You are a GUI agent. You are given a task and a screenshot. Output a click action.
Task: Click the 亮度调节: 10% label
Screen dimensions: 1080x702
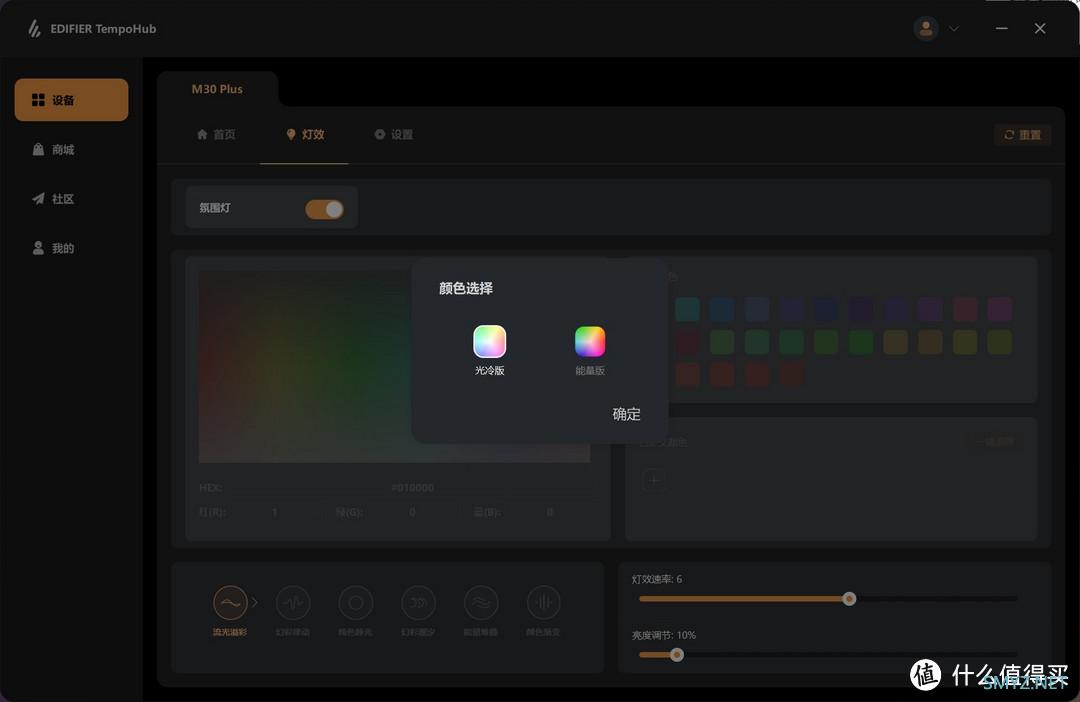point(664,635)
